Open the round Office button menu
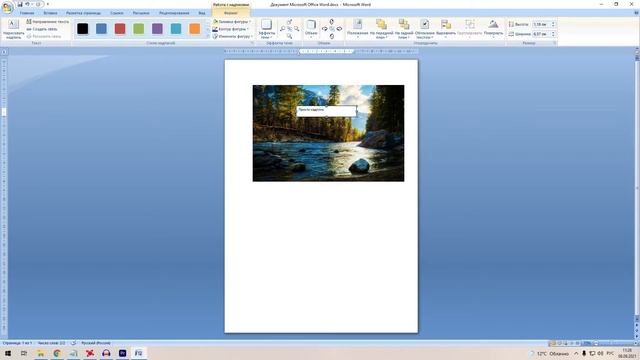The width and height of the screenshot is (640, 360). click(x=7, y=7)
